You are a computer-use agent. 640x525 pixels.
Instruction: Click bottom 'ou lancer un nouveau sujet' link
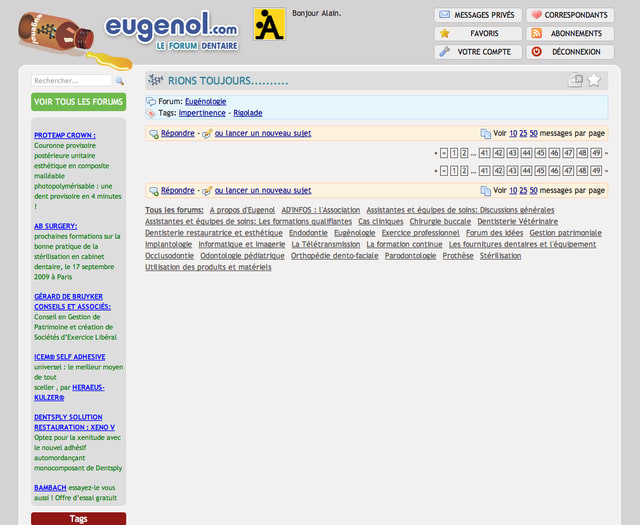[x=262, y=190]
